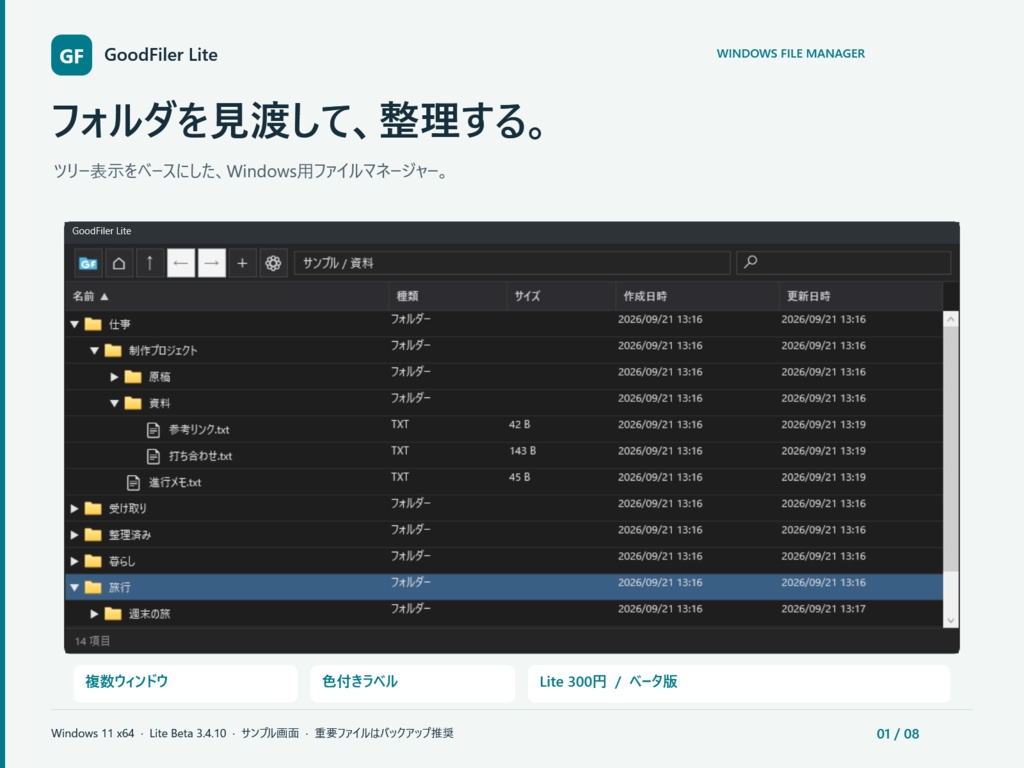The height and width of the screenshot is (768, 1024).
Task: Click the plus icon in toolbar
Action: [242, 263]
